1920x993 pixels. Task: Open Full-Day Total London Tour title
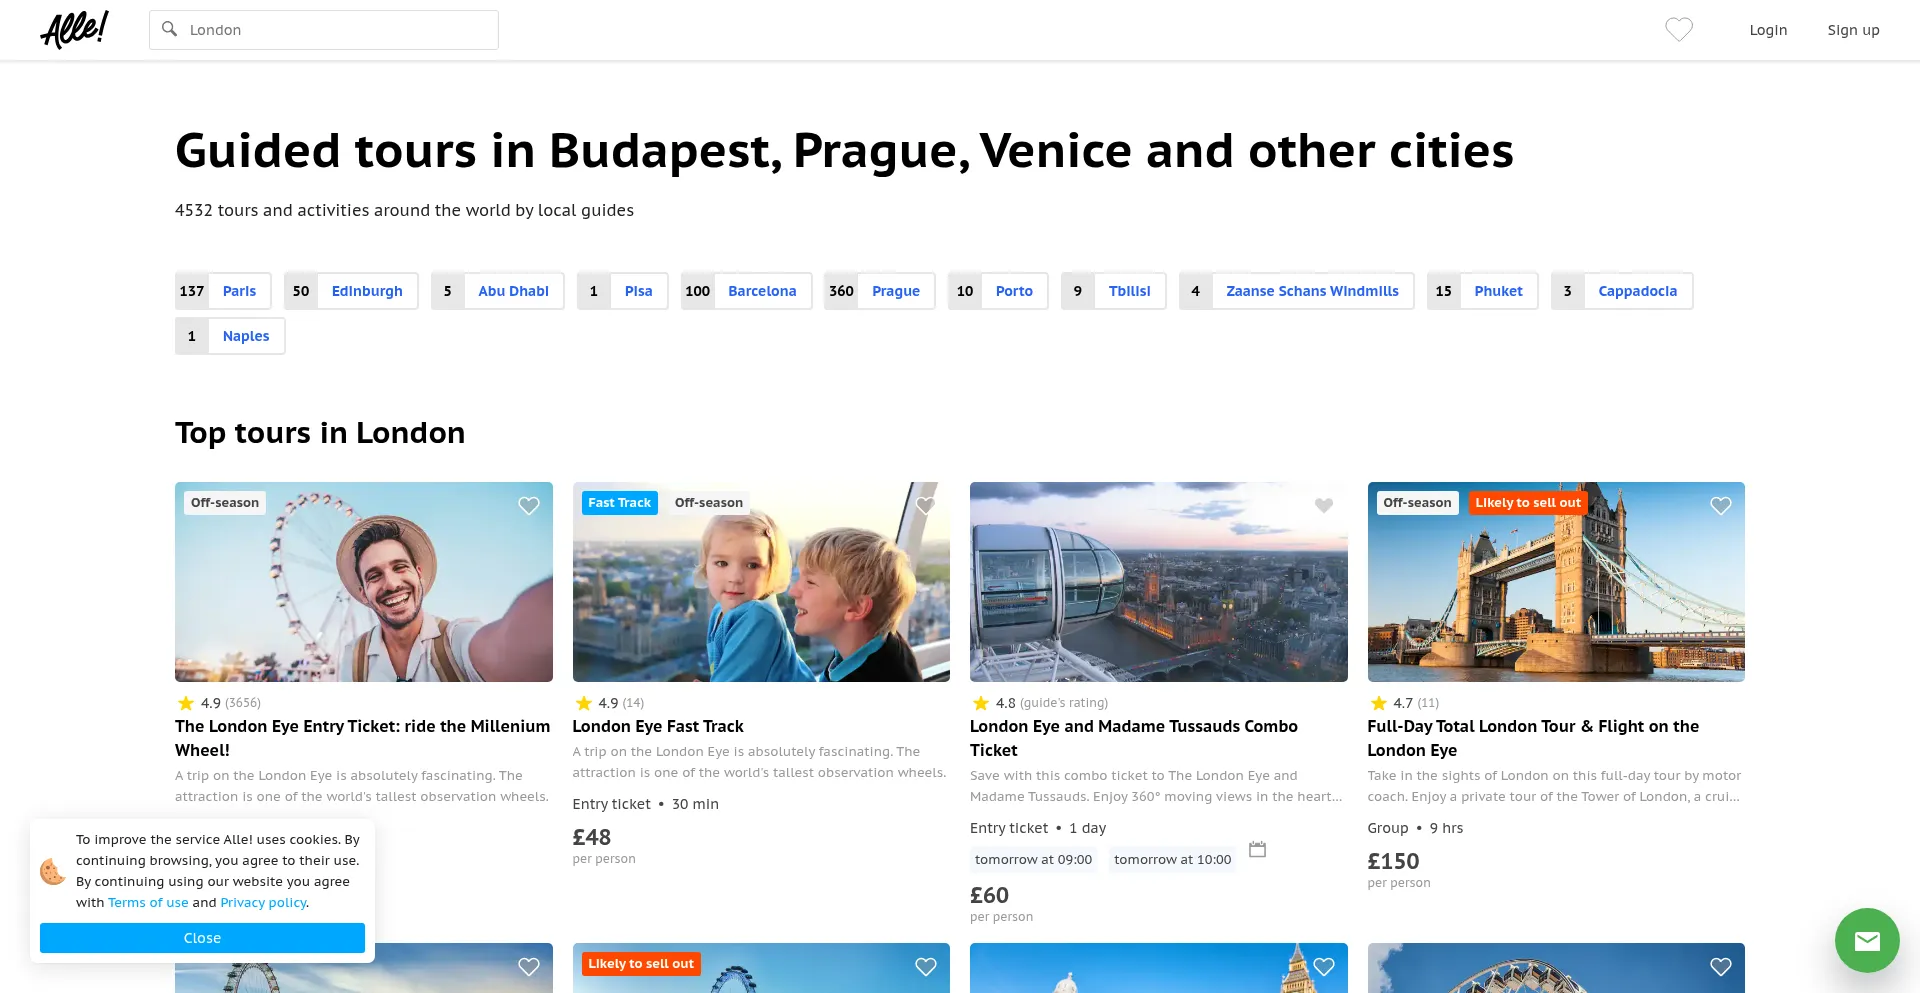tap(1533, 738)
